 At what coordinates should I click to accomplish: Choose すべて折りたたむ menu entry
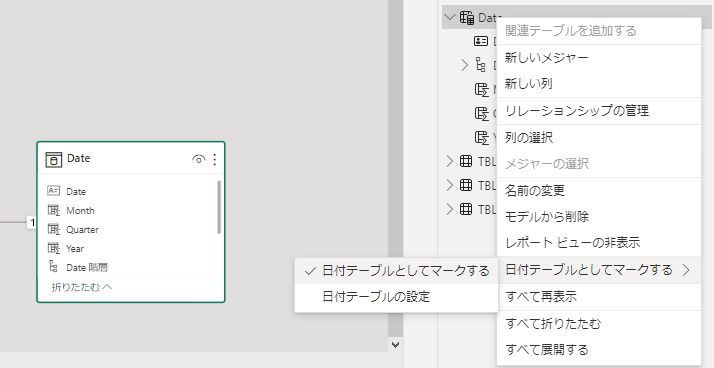coord(598,324)
